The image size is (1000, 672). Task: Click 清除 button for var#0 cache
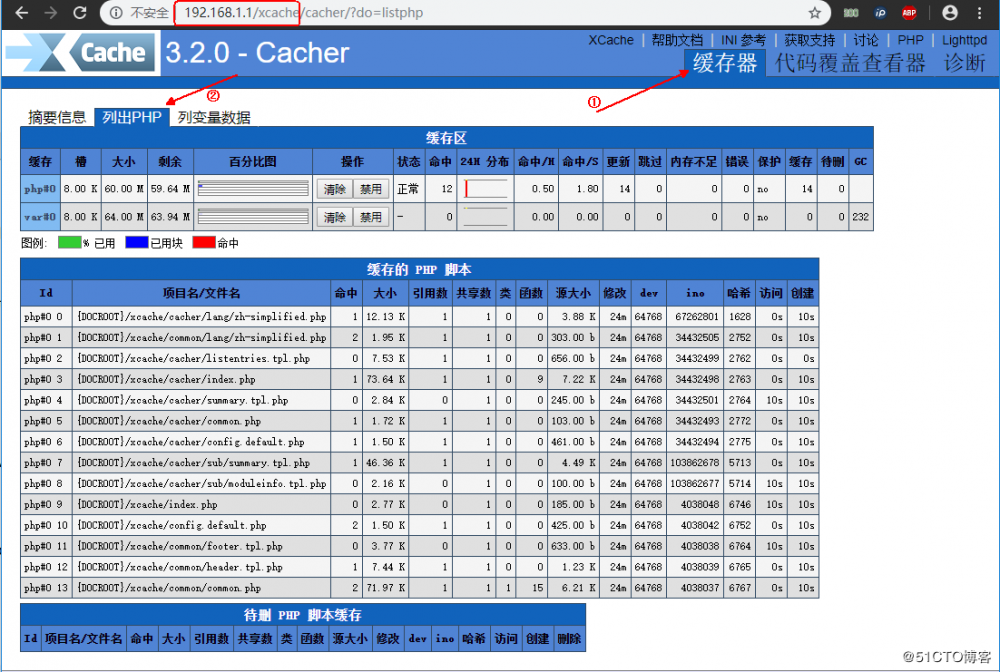pos(334,217)
